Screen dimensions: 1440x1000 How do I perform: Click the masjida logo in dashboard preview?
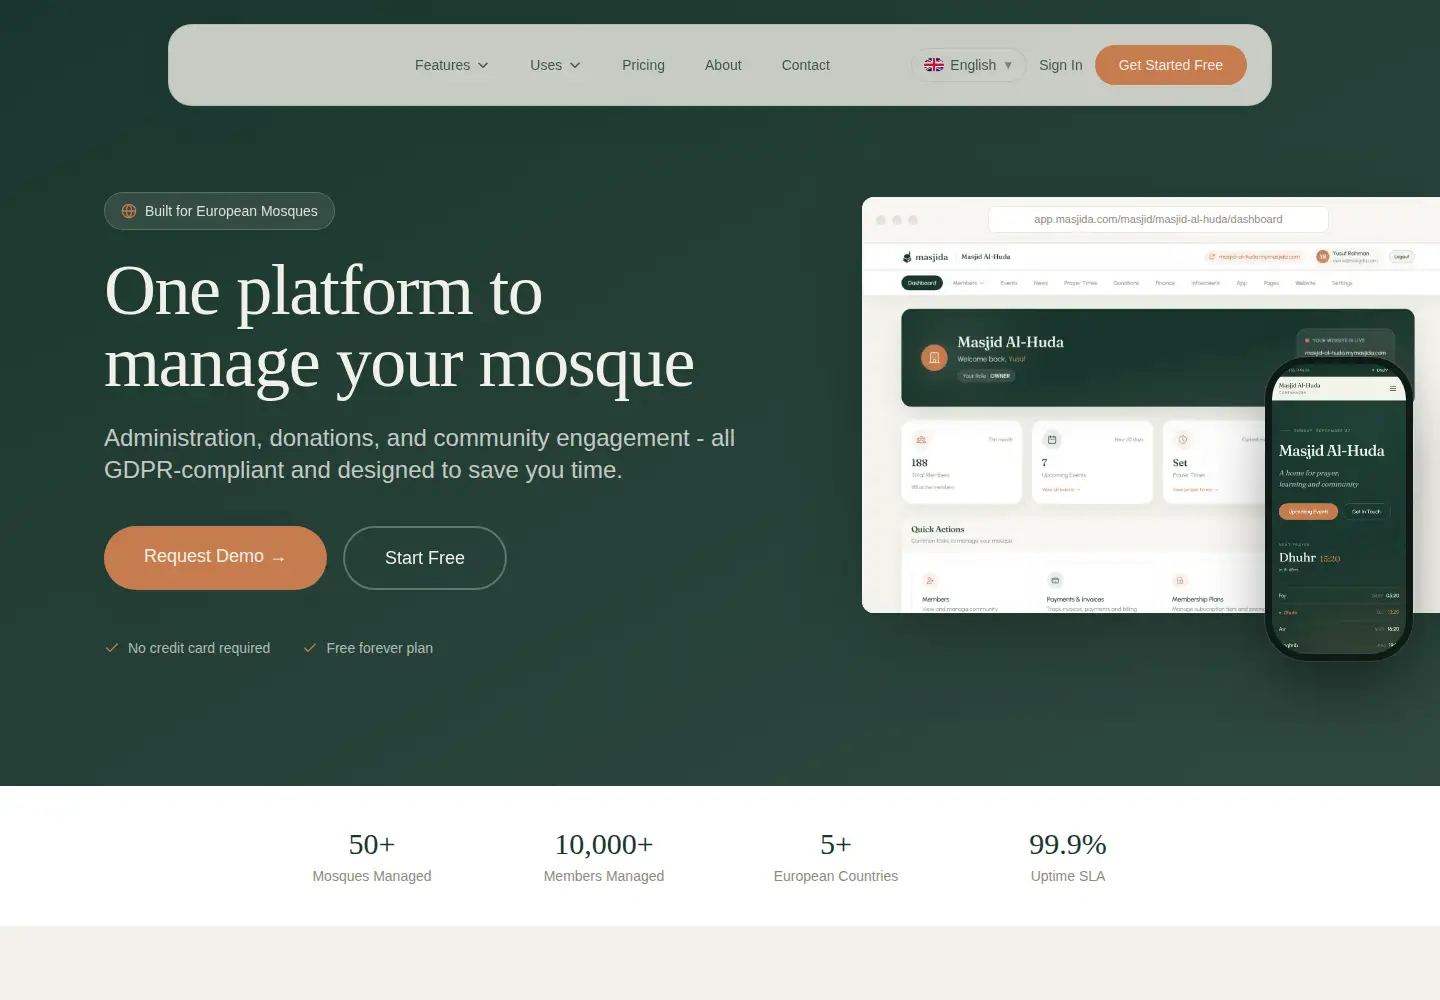(925, 257)
